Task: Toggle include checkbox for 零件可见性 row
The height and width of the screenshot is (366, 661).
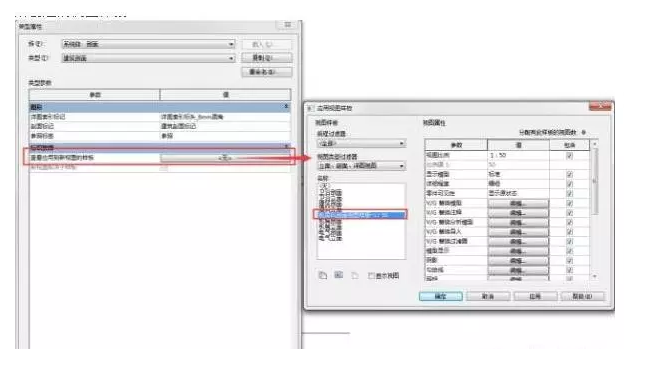Action: click(570, 194)
